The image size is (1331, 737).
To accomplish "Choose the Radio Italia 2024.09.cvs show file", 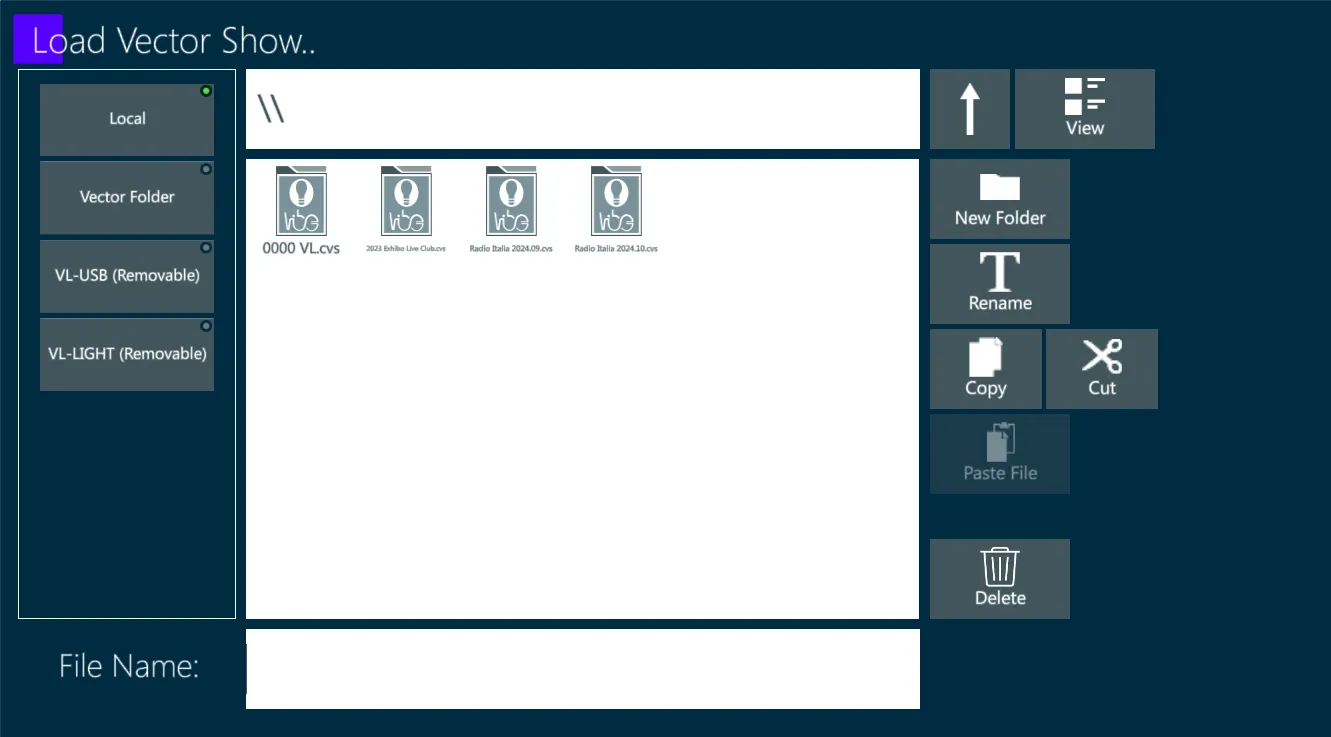I will (x=511, y=211).
